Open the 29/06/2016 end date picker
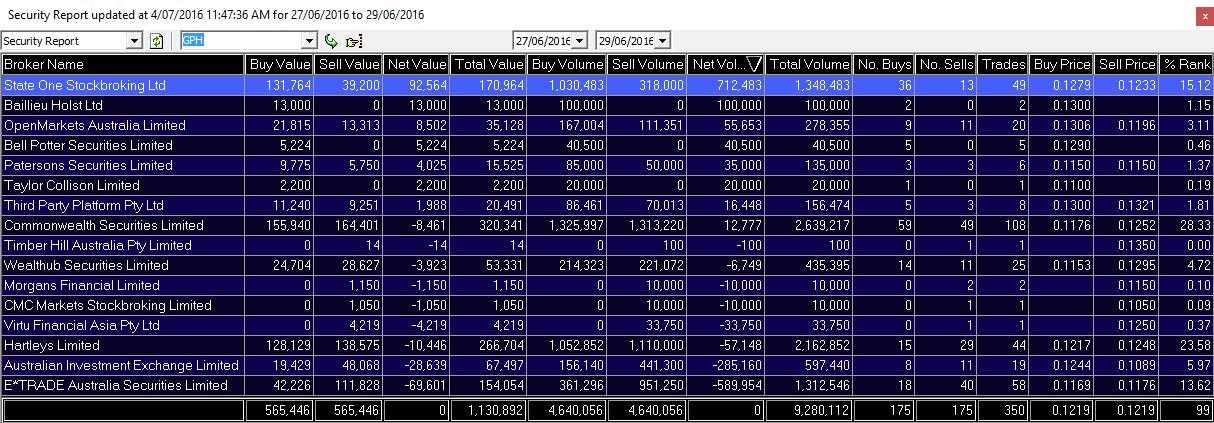Image resolution: width=1214 pixels, height=423 pixels. pyautogui.click(x=663, y=41)
